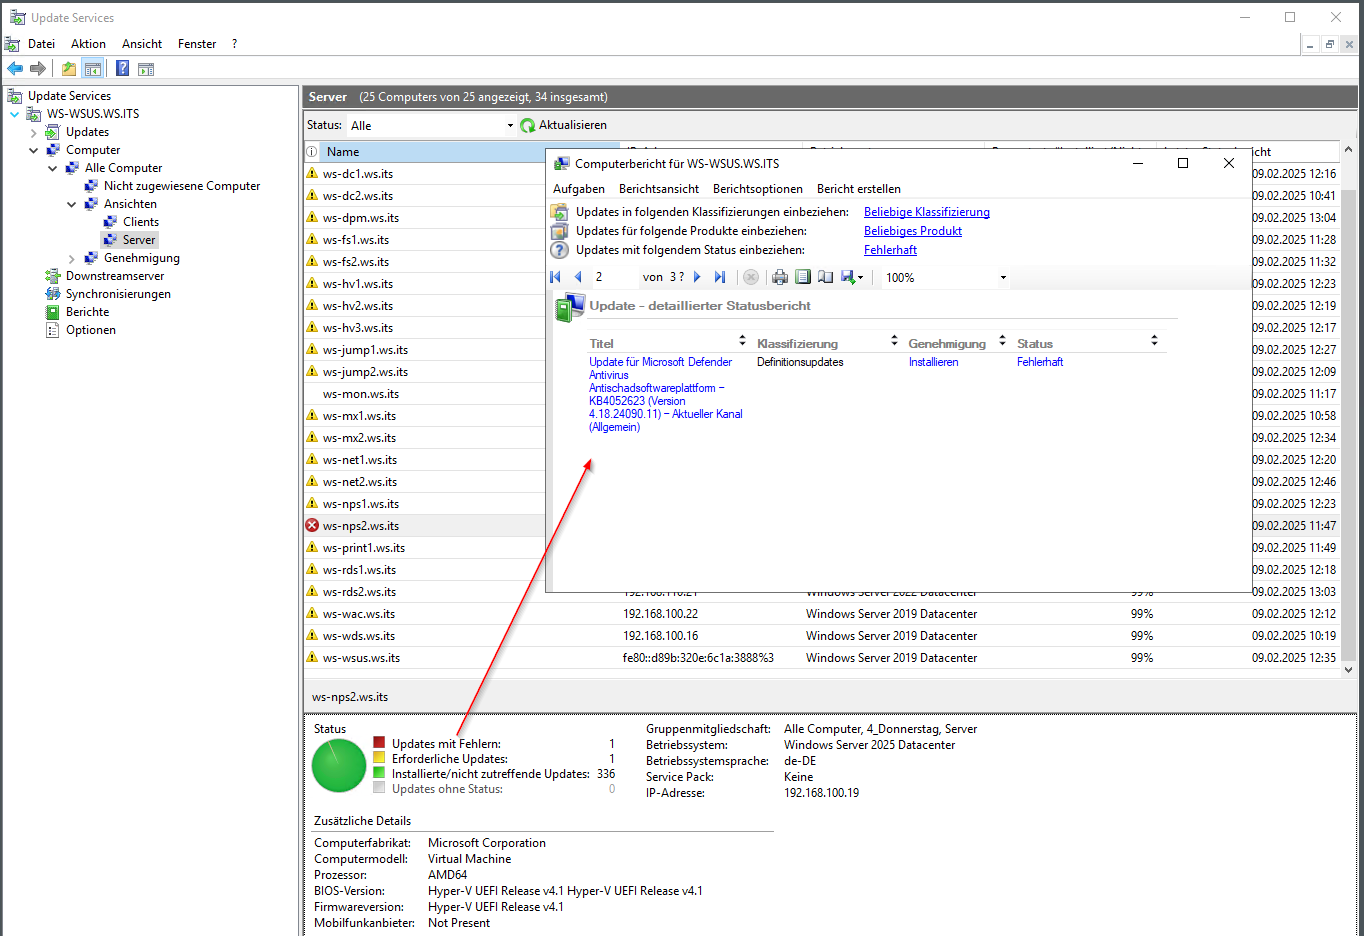Expand the Updates tree node
1364x936 pixels.
(x=34, y=132)
